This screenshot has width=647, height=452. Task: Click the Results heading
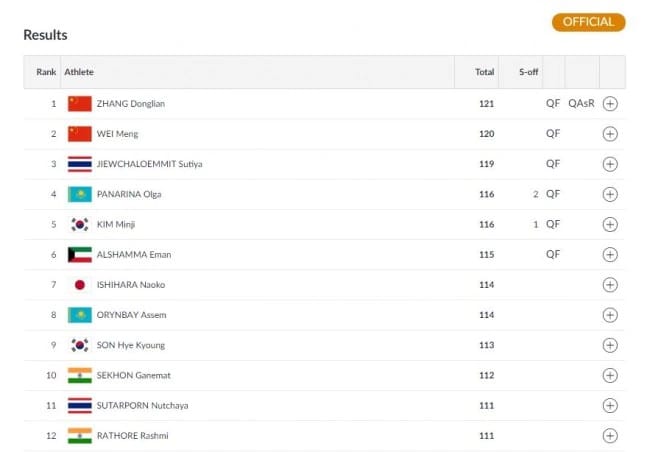45,35
